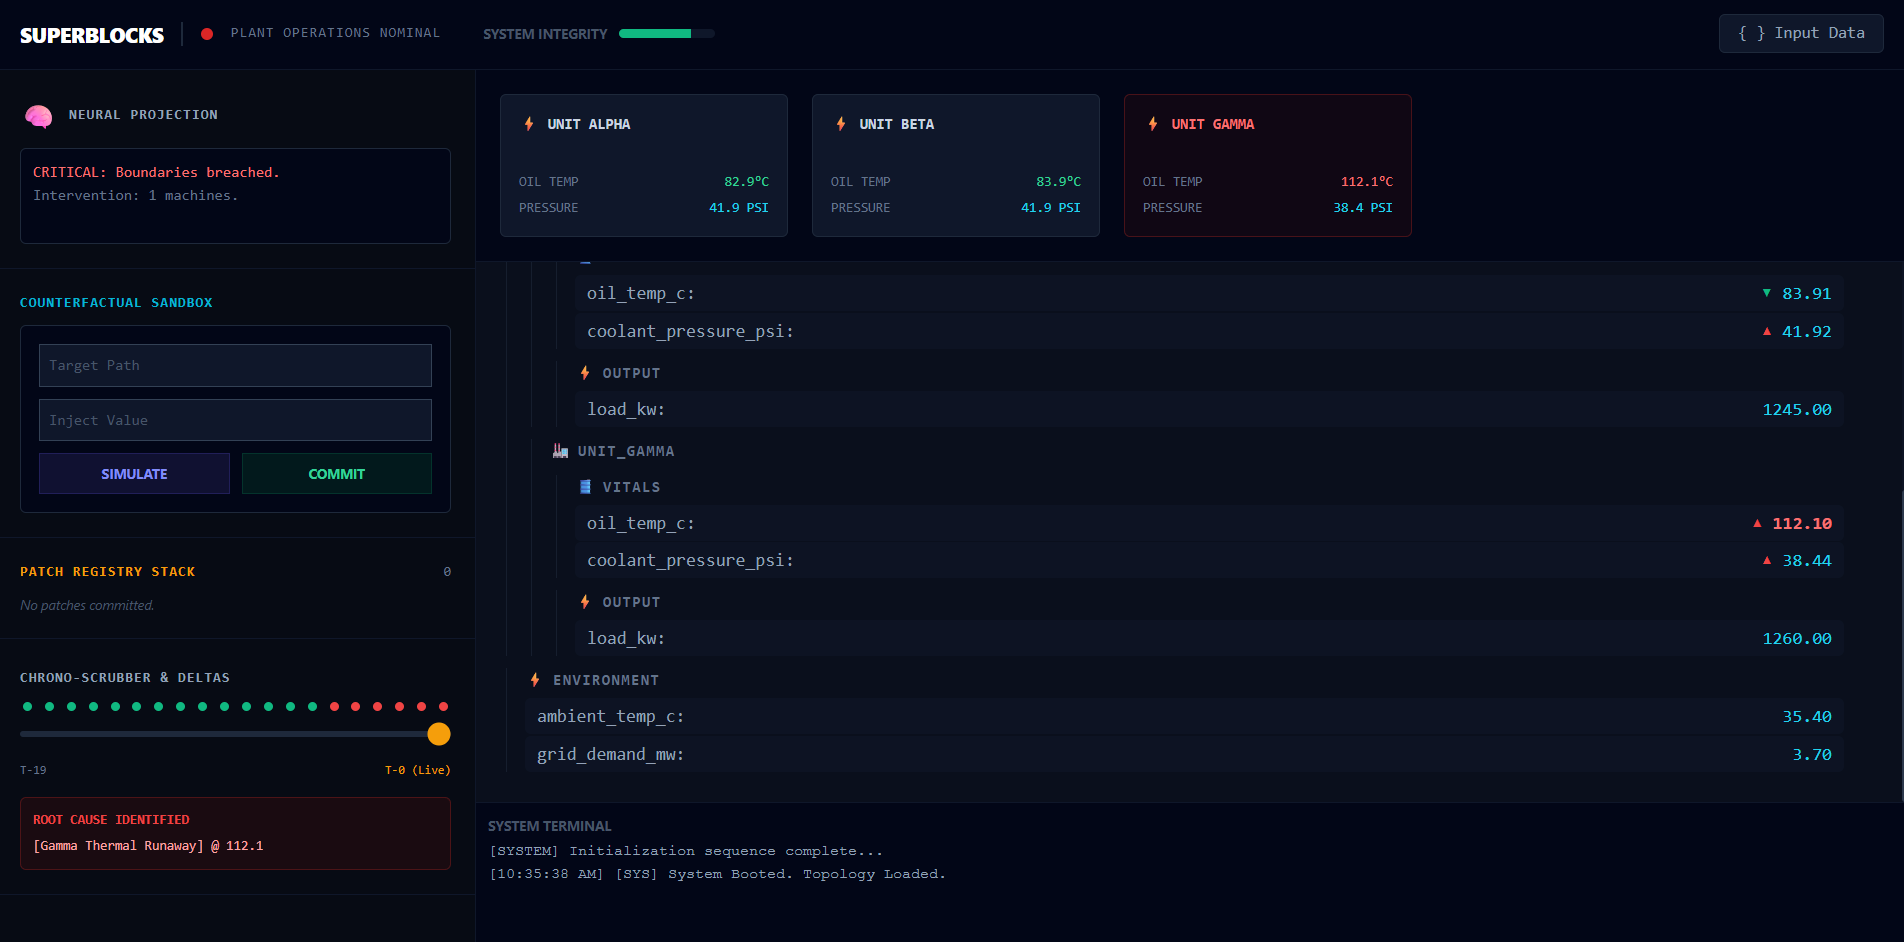Image resolution: width=1904 pixels, height=942 pixels.
Task: Collapse the OUTPUT section above load_kw 1245.00
Action: (x=631, y=373)
